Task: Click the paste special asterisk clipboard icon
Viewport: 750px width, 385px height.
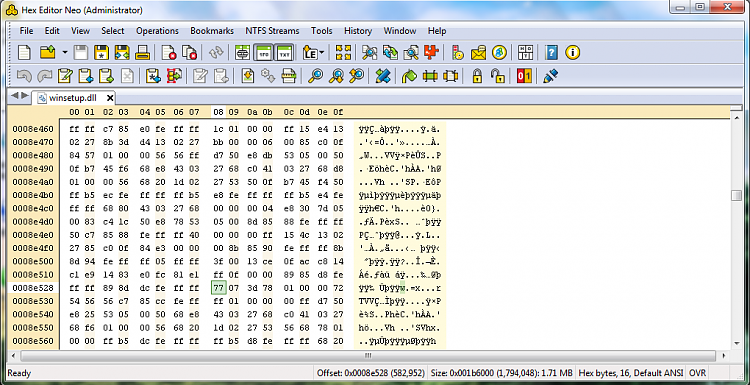Action: tap(153, 76)
